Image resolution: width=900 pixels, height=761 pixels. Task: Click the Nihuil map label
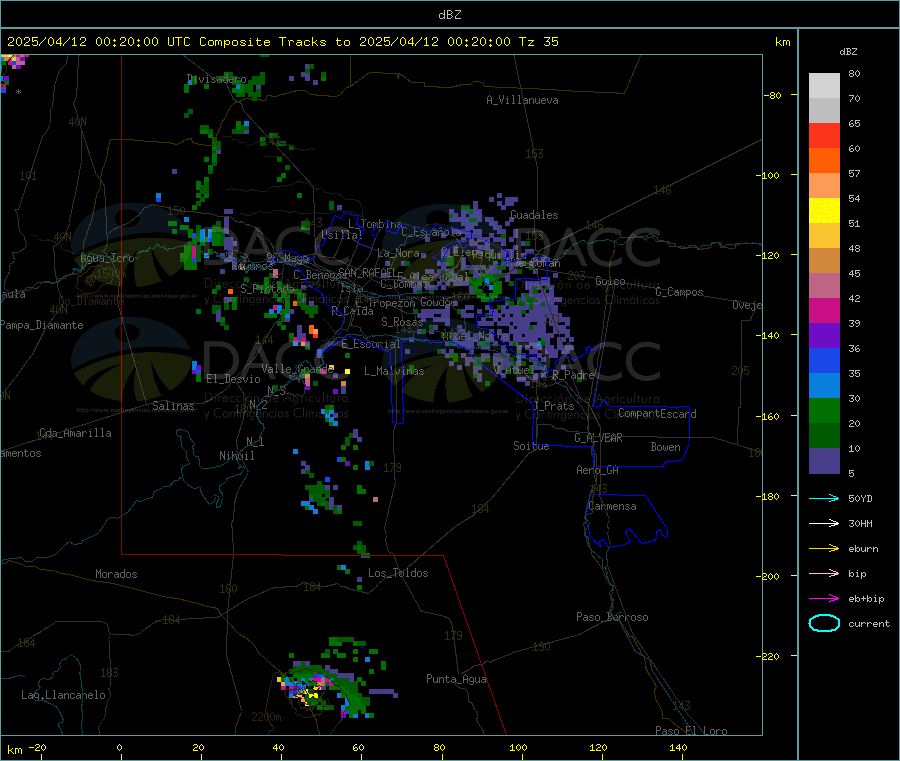pos(237,456)
